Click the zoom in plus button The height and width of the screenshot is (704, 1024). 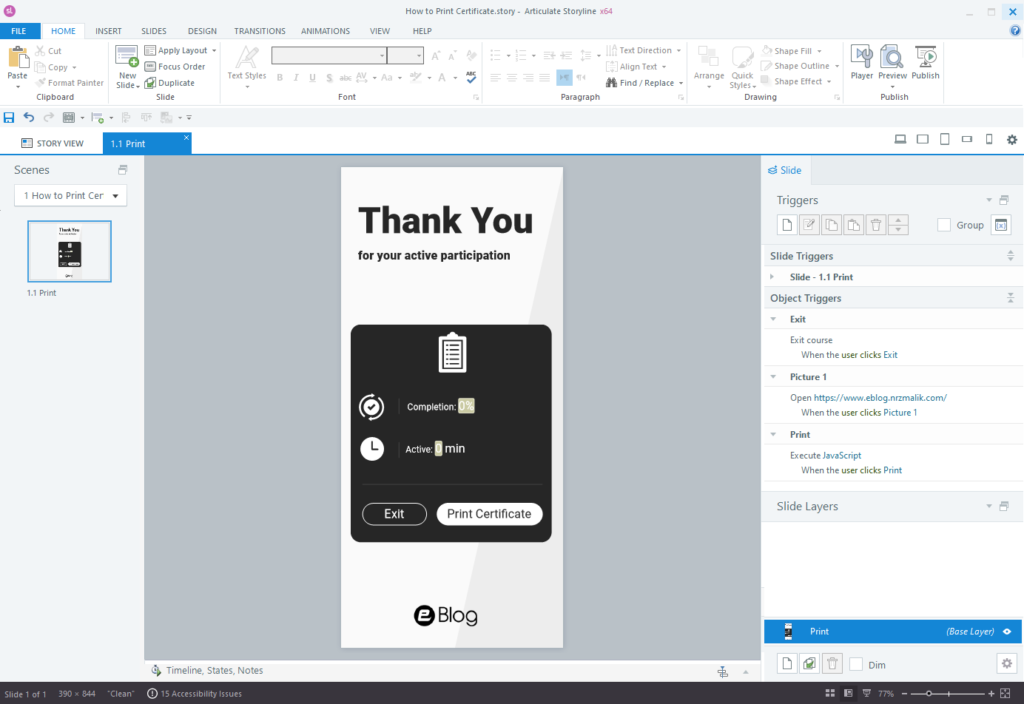(991, 694)
